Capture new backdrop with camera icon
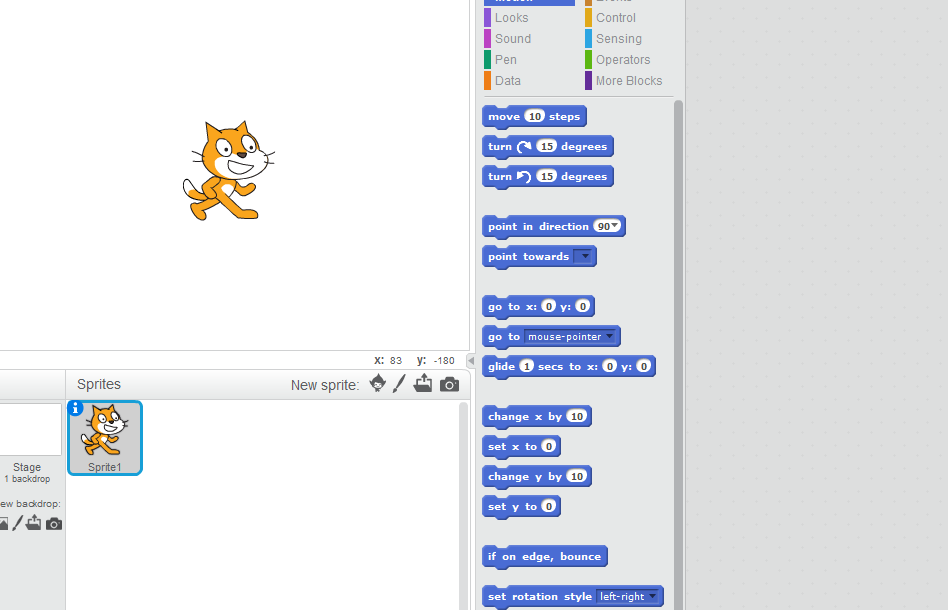 tap(54, 524)
